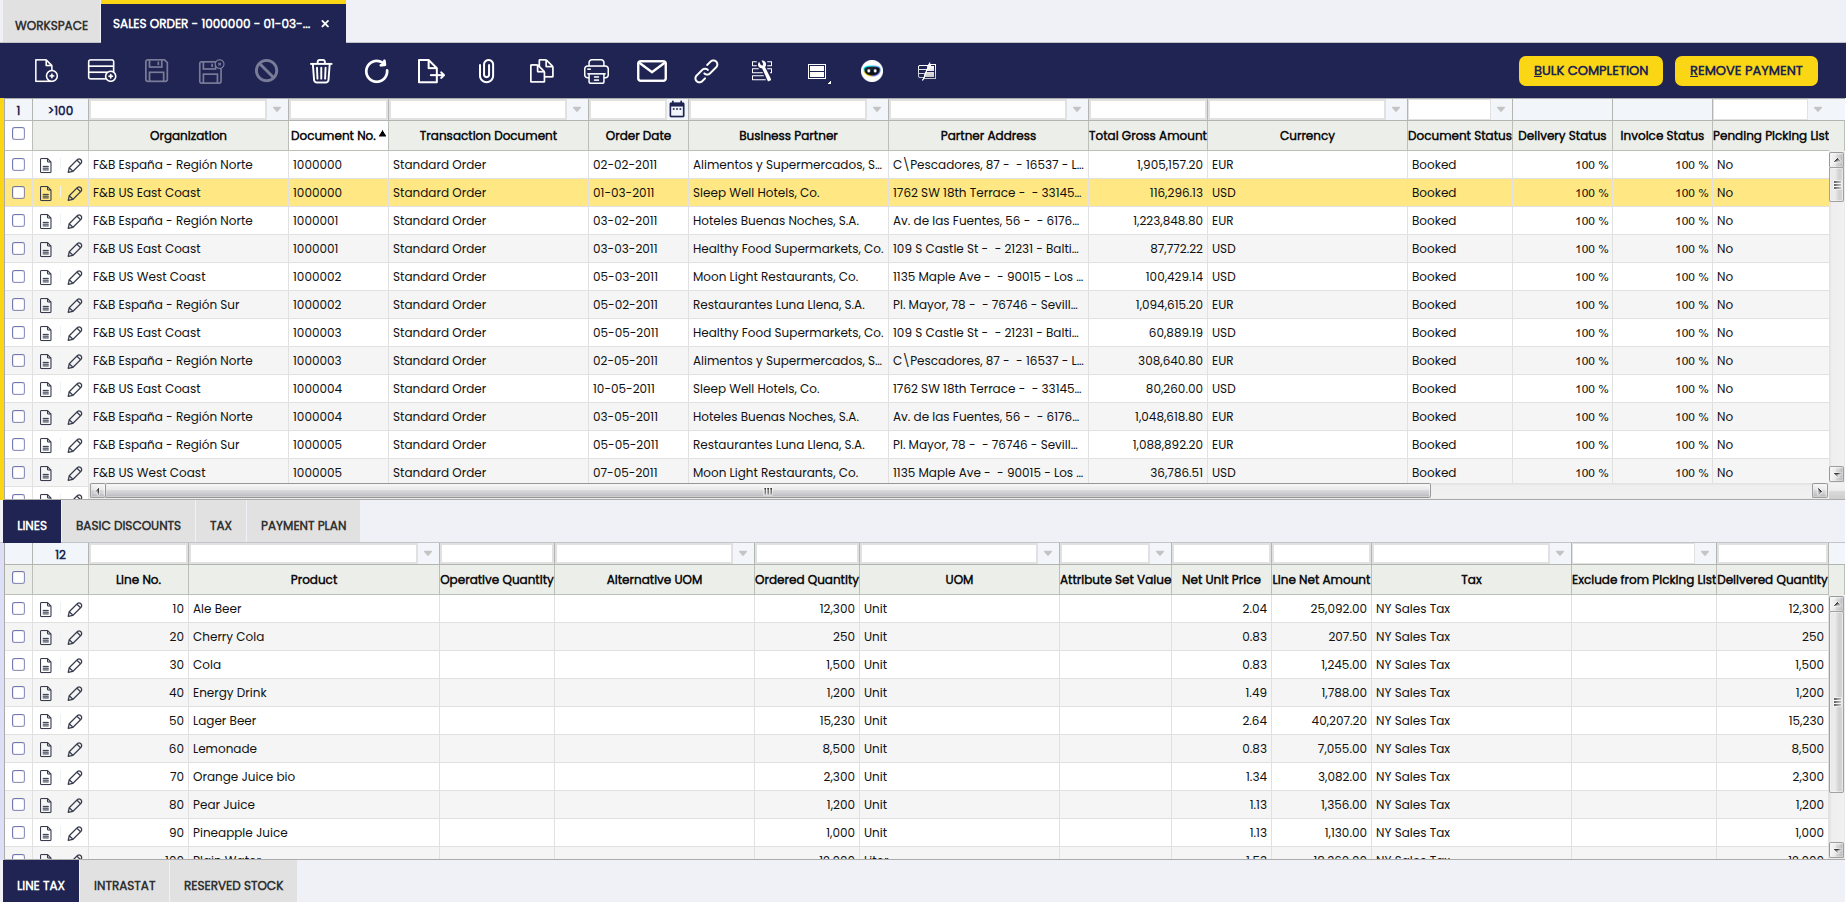Viewport: 1846px width, 902px height.
Task: Click the delete record trash icon
Action: click(321, 71)
